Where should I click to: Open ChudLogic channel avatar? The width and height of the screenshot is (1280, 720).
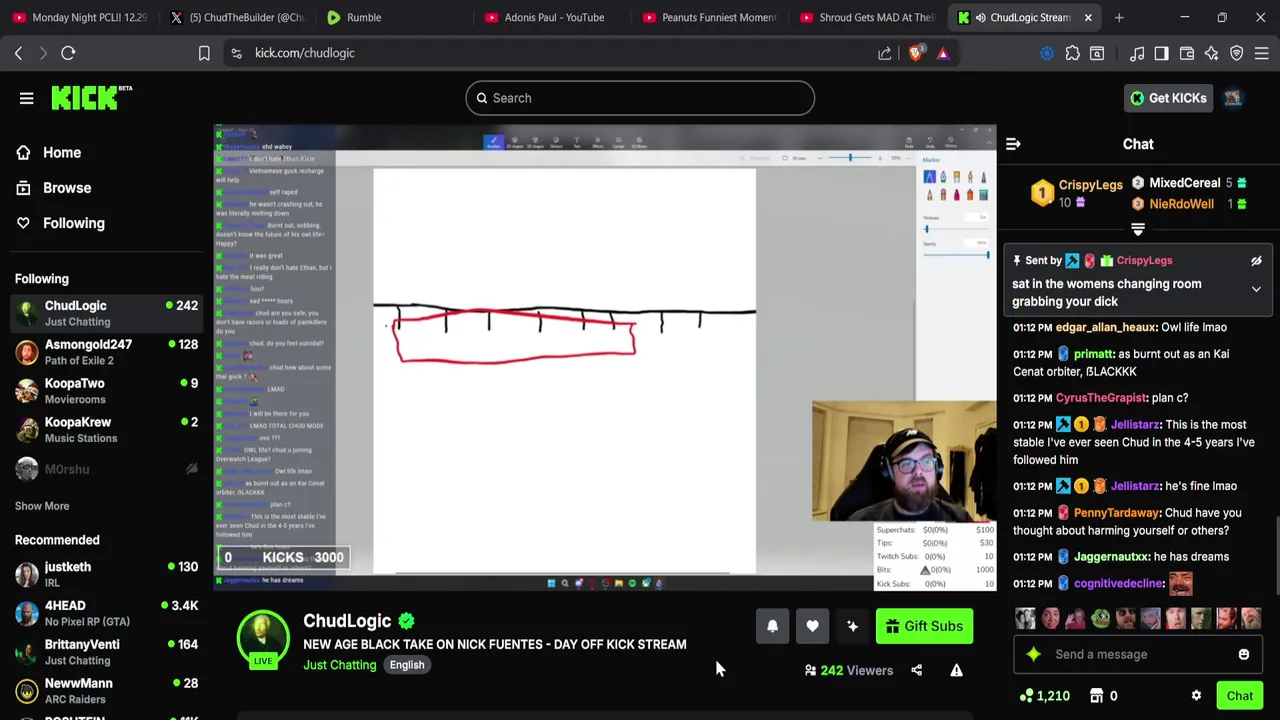[x=263, y=636]
